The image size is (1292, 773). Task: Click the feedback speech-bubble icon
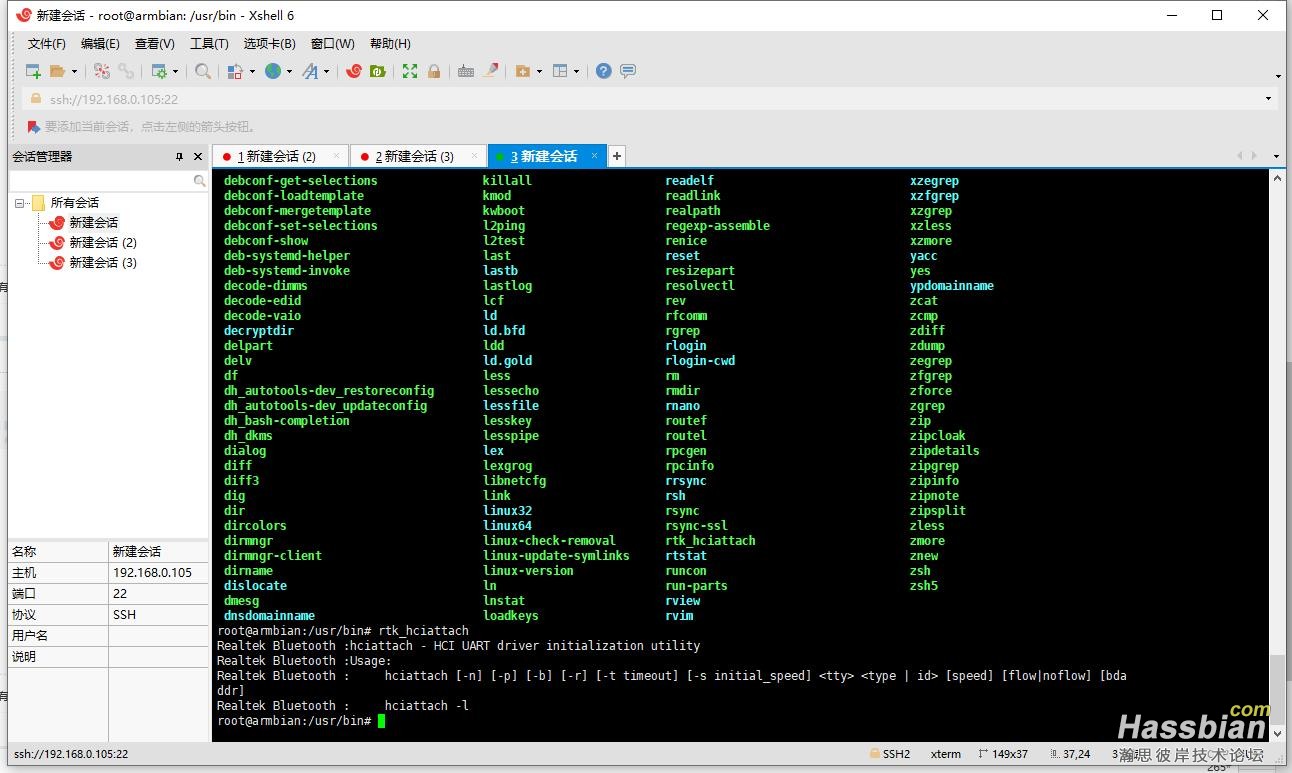pos(628,71)
